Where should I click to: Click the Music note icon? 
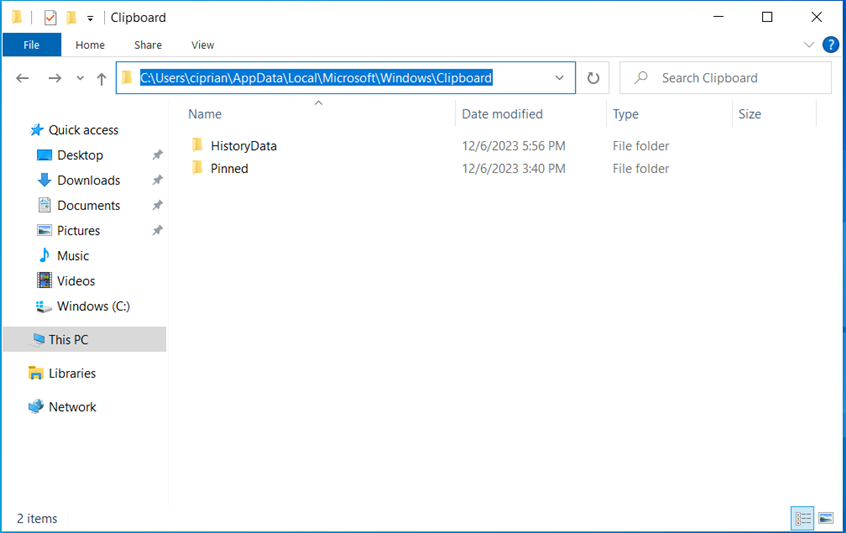(44, 255)
